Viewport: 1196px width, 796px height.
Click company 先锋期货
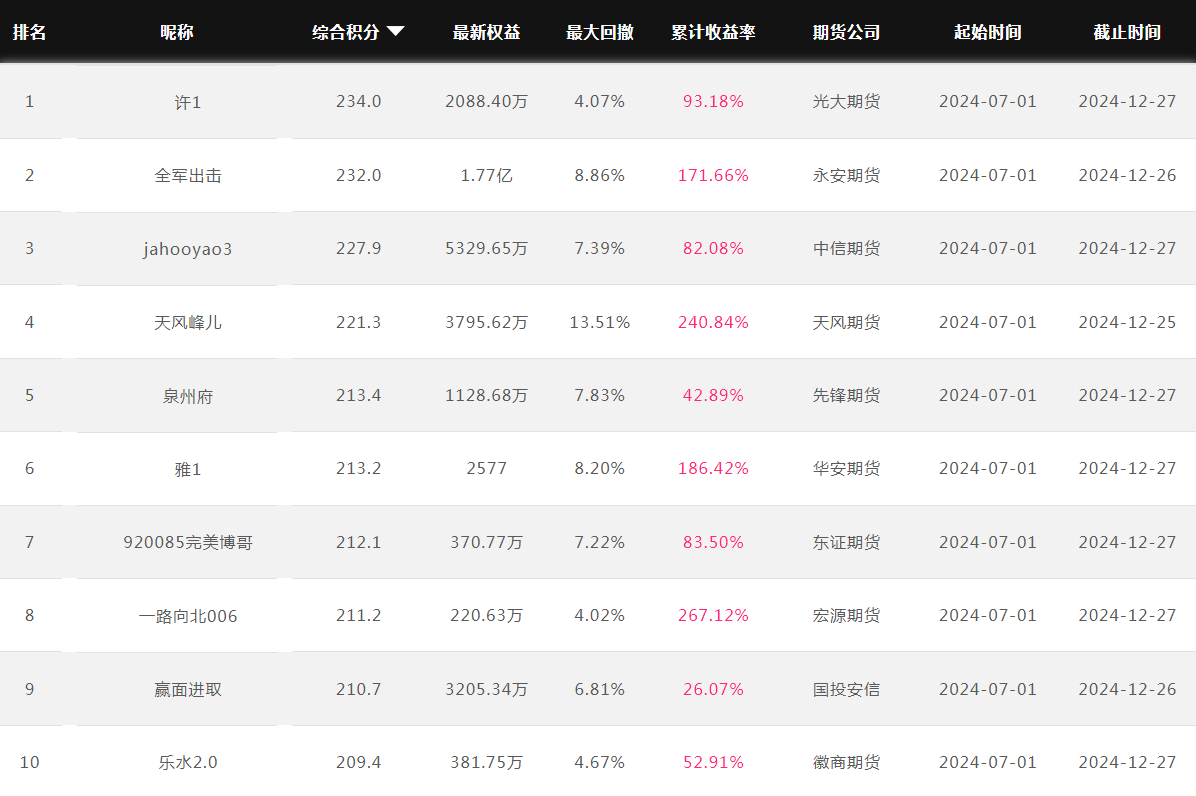[846, 395]
